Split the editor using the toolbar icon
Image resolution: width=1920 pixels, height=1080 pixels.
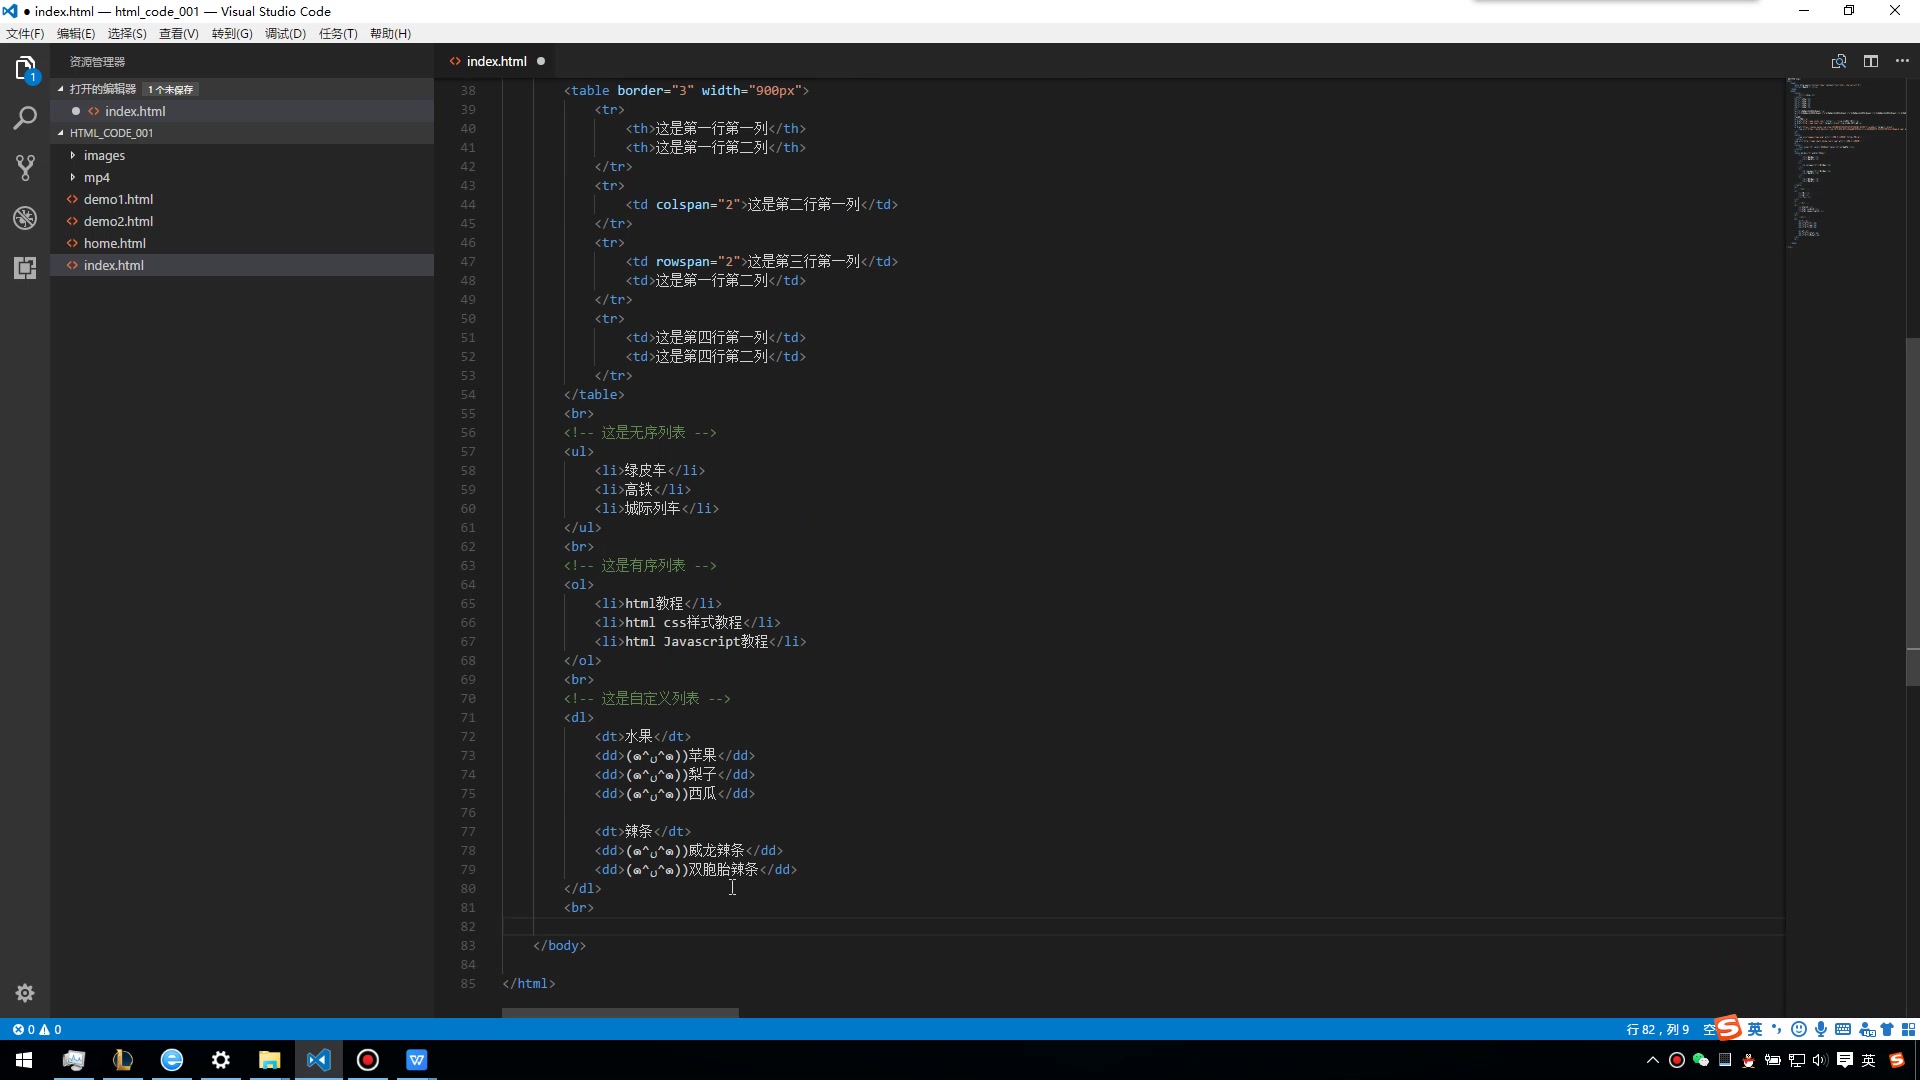point(1871,61)
